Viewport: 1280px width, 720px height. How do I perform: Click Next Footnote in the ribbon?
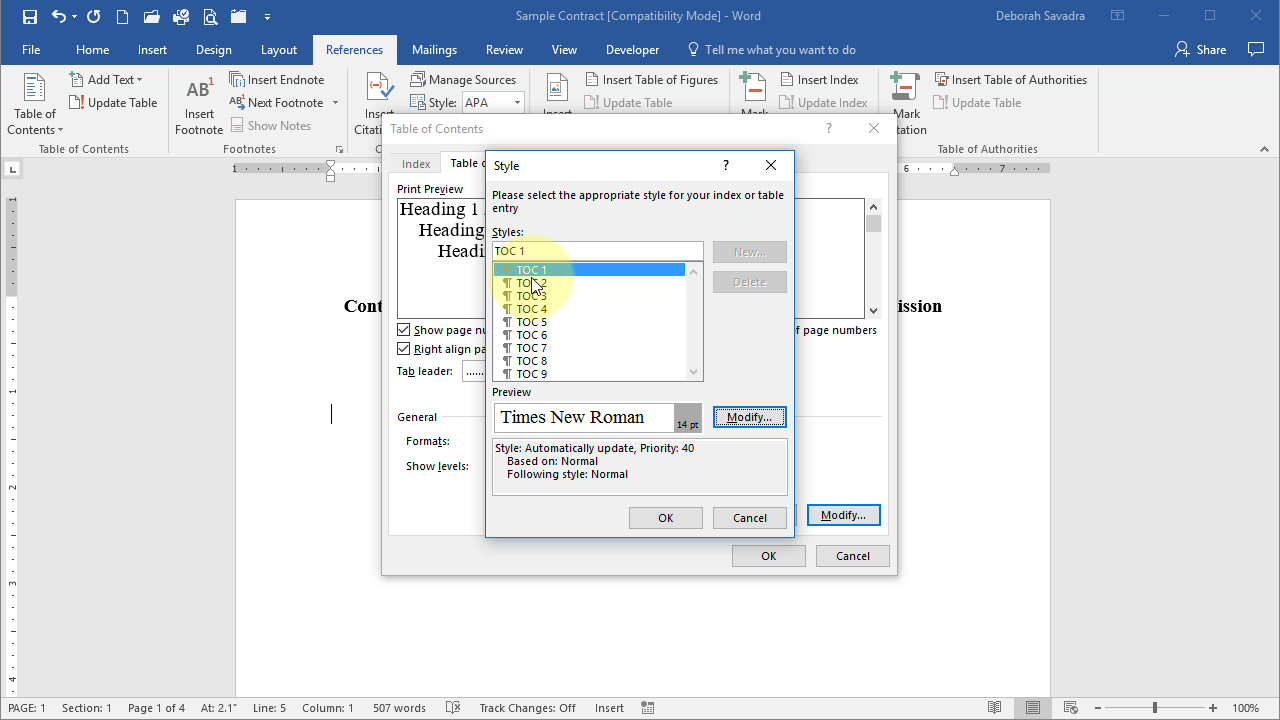pyautogui.click(x=276, y=103)
